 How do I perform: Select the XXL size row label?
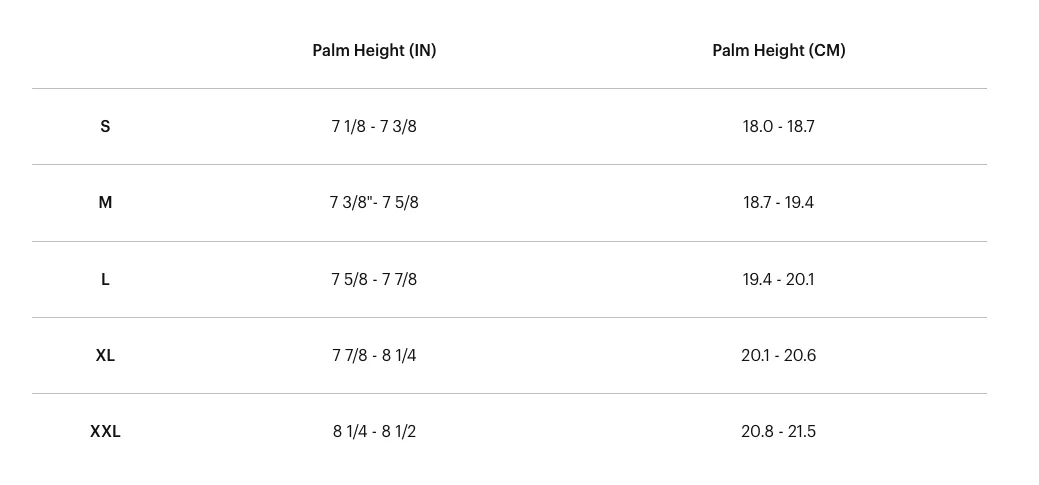coord(105,431)
